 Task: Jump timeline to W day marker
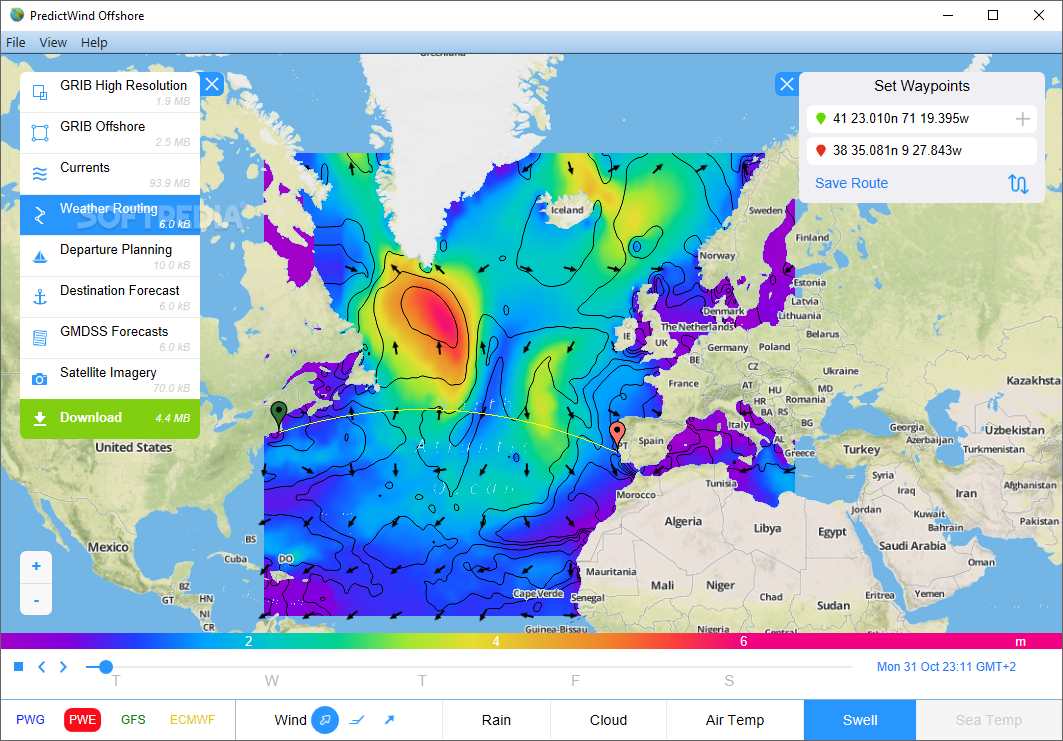(271, 681)
